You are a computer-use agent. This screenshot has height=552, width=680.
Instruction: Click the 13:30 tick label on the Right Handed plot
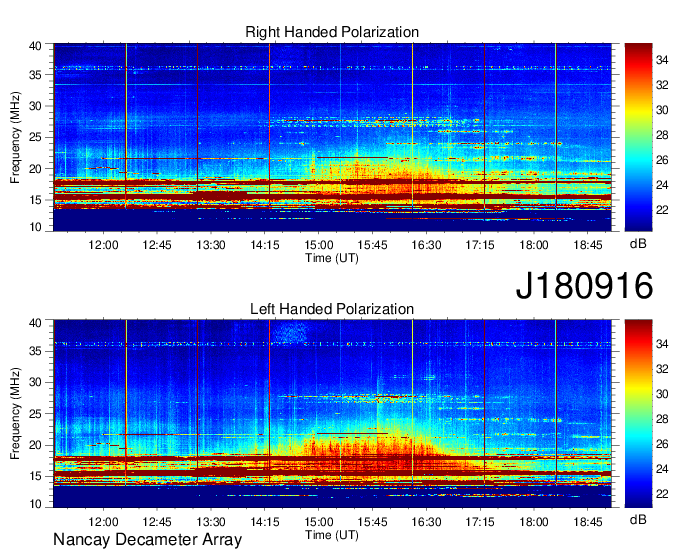[x=211, y=245]
